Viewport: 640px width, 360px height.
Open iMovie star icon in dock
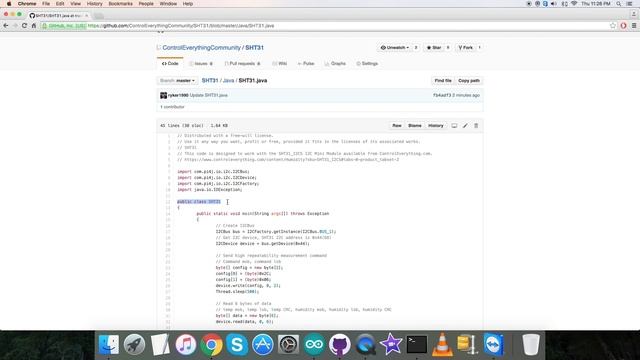[391, 344]
